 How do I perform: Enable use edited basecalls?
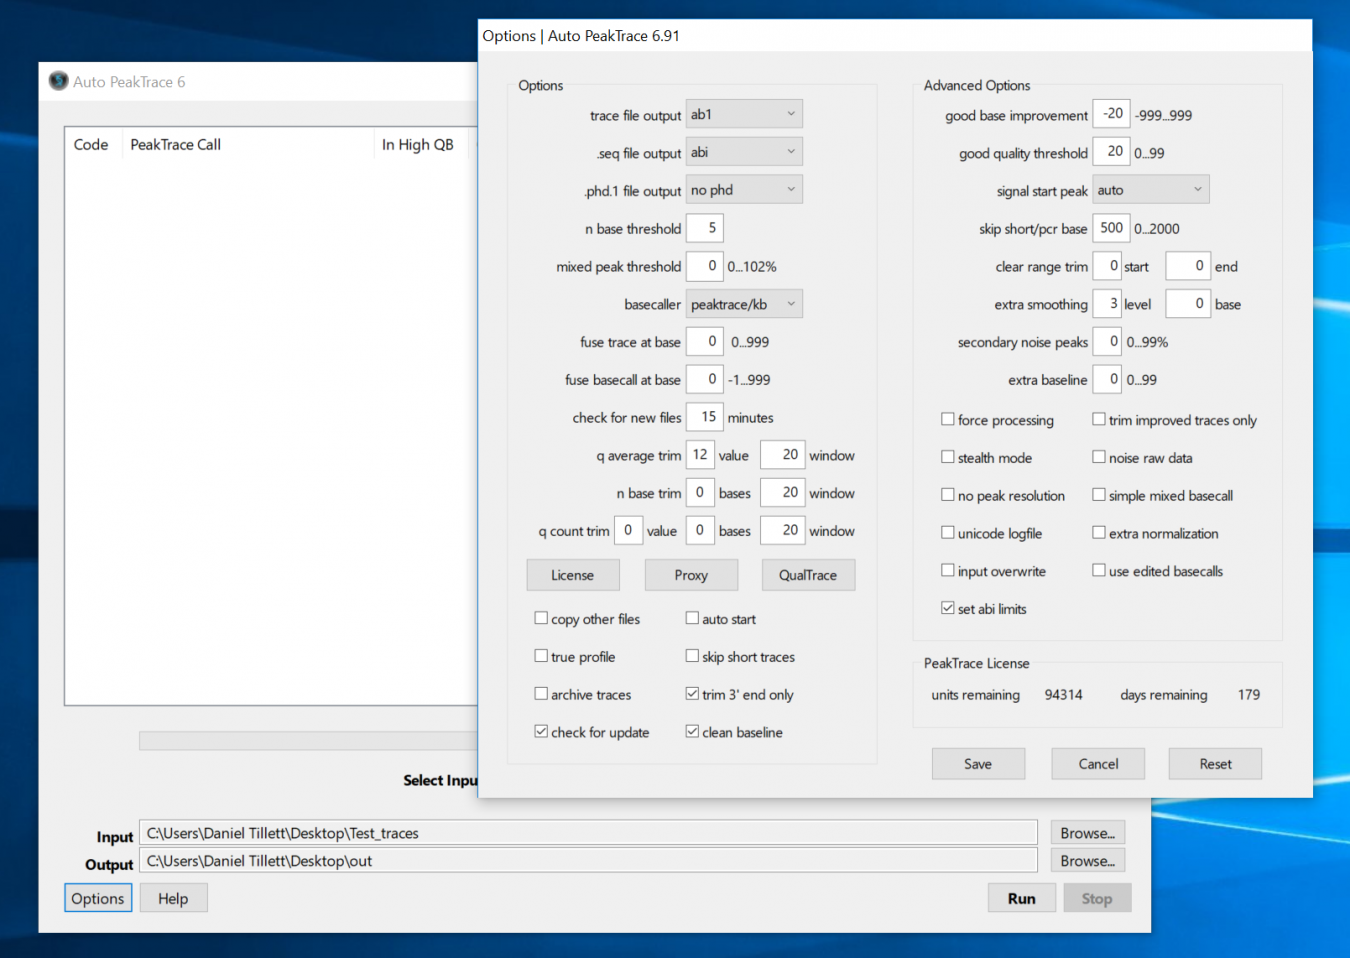(x=1099, y=570)
